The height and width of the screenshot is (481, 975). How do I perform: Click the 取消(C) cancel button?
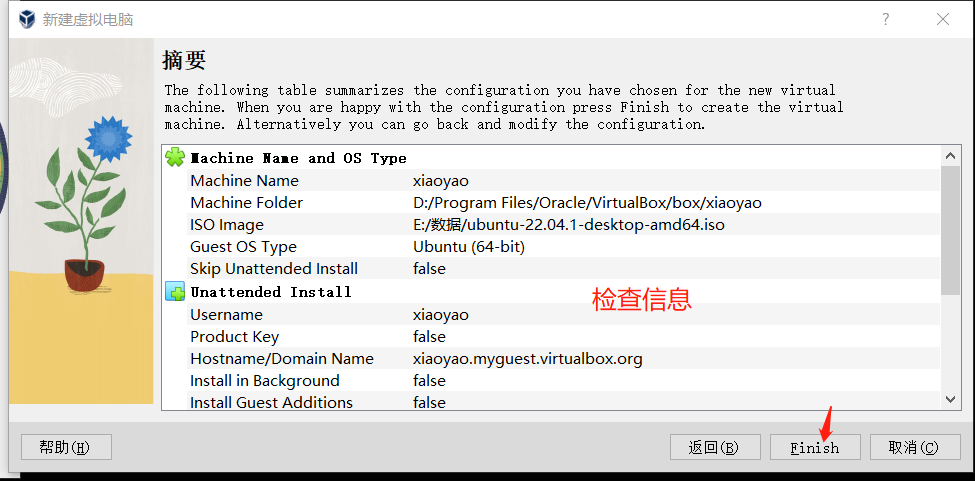[915, 447]
